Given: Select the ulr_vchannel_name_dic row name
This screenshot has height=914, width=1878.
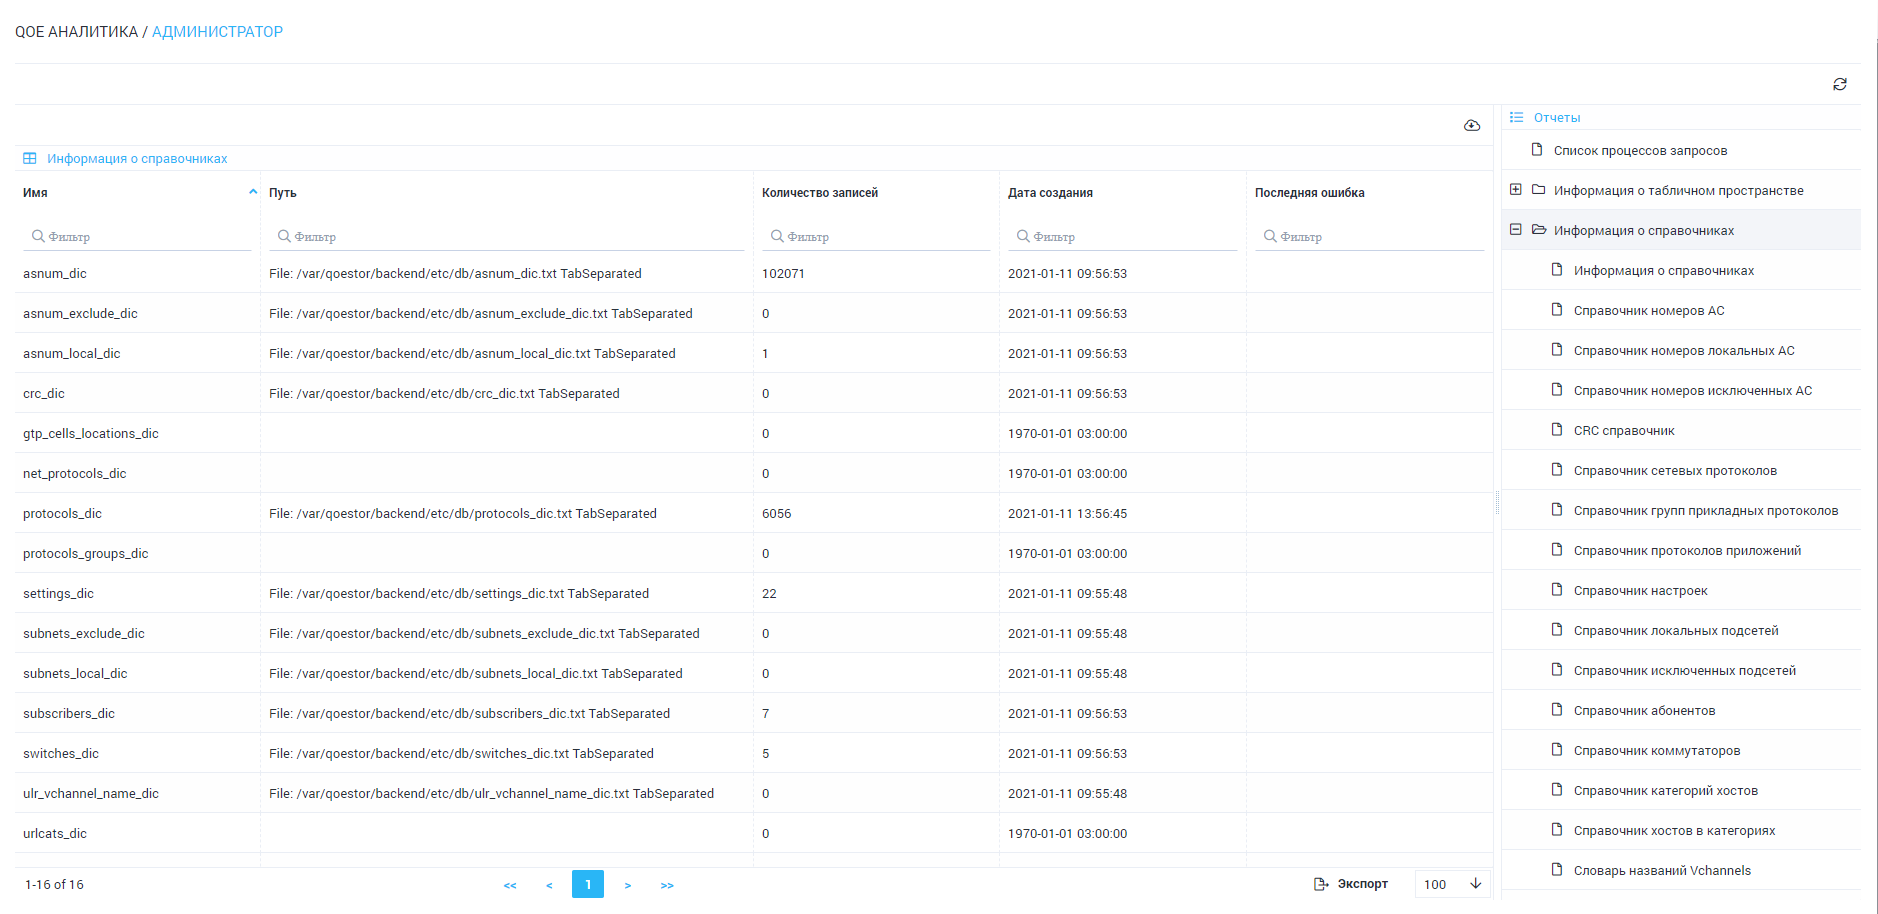Looking at the screenshot, I should tap(91, 793).
